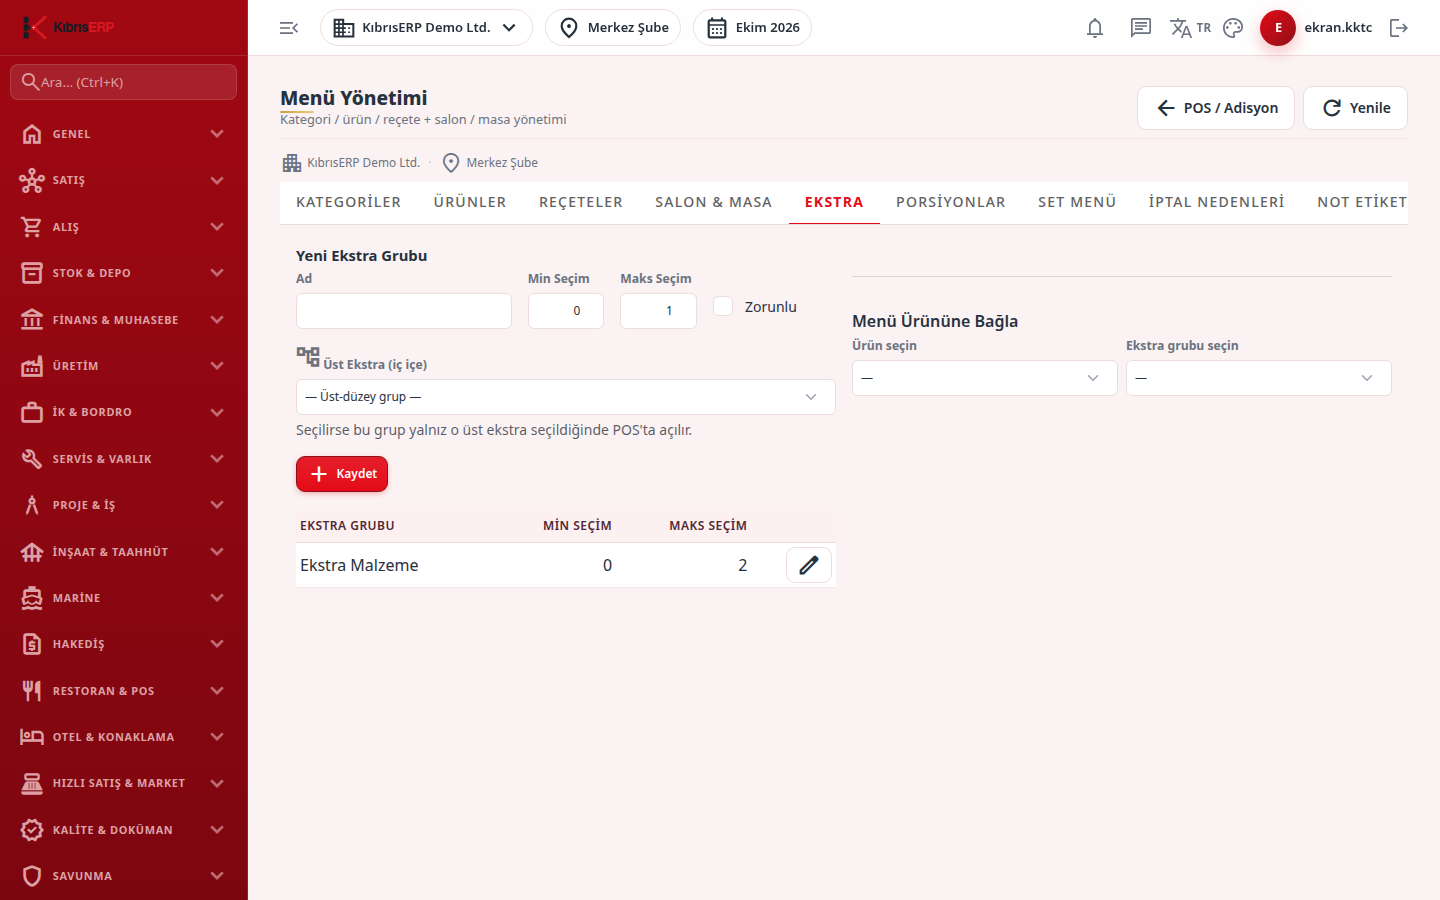Expand the Servis & Varlık chevron
Viewport: 1440px width, 900px height.
pos(217,459)
